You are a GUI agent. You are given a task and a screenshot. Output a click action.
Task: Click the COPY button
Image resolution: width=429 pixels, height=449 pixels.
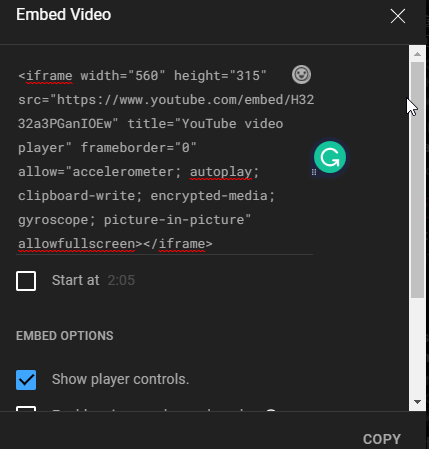(382, 439)
